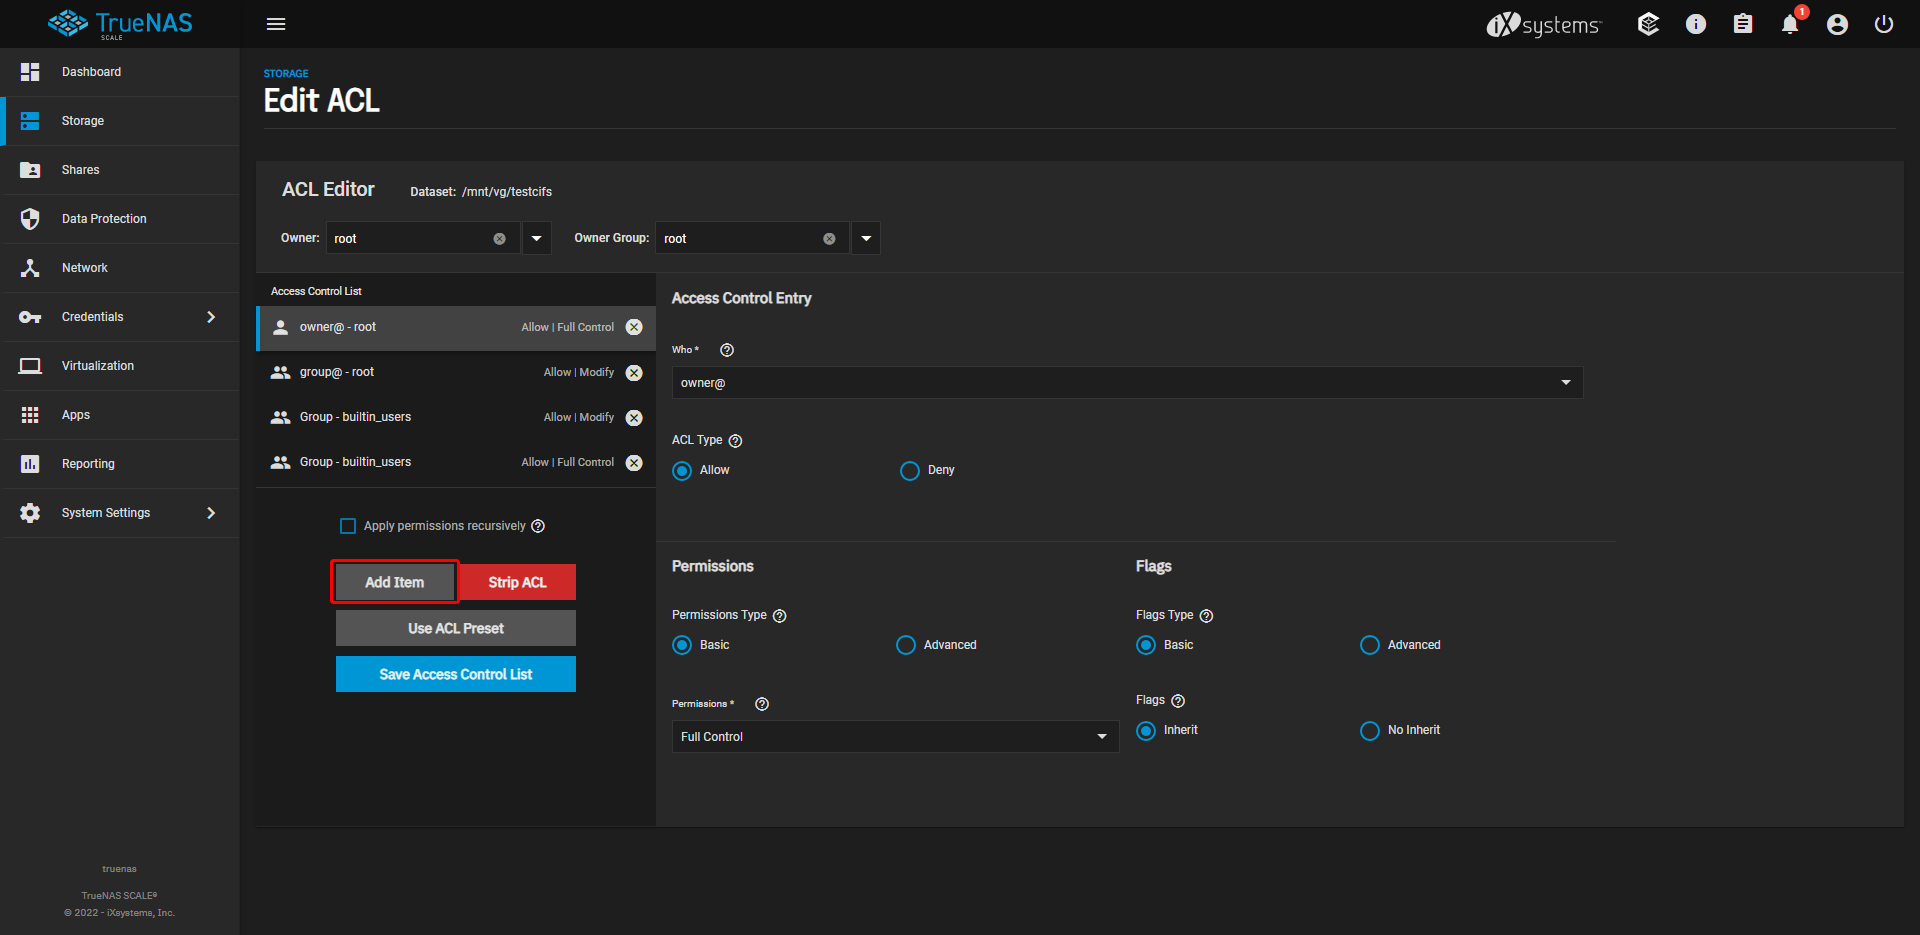Viewport: 1920px width, 935px height.
Task: Clear the Owner Group field value
Action: click(829, 239)
